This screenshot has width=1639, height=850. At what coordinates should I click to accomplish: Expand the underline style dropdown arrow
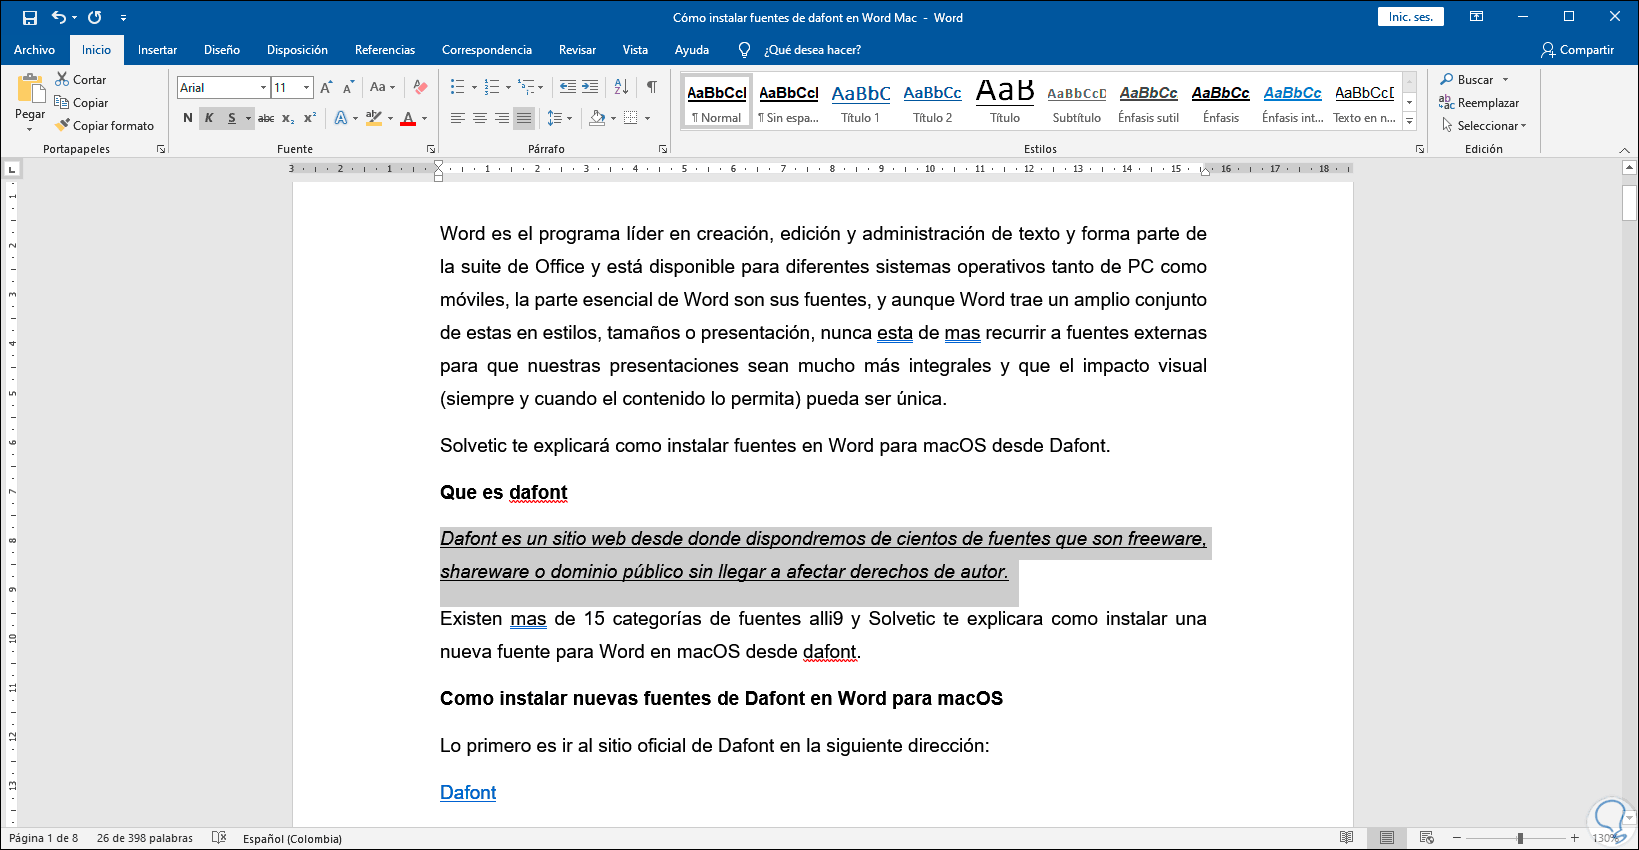click(248, 118)
